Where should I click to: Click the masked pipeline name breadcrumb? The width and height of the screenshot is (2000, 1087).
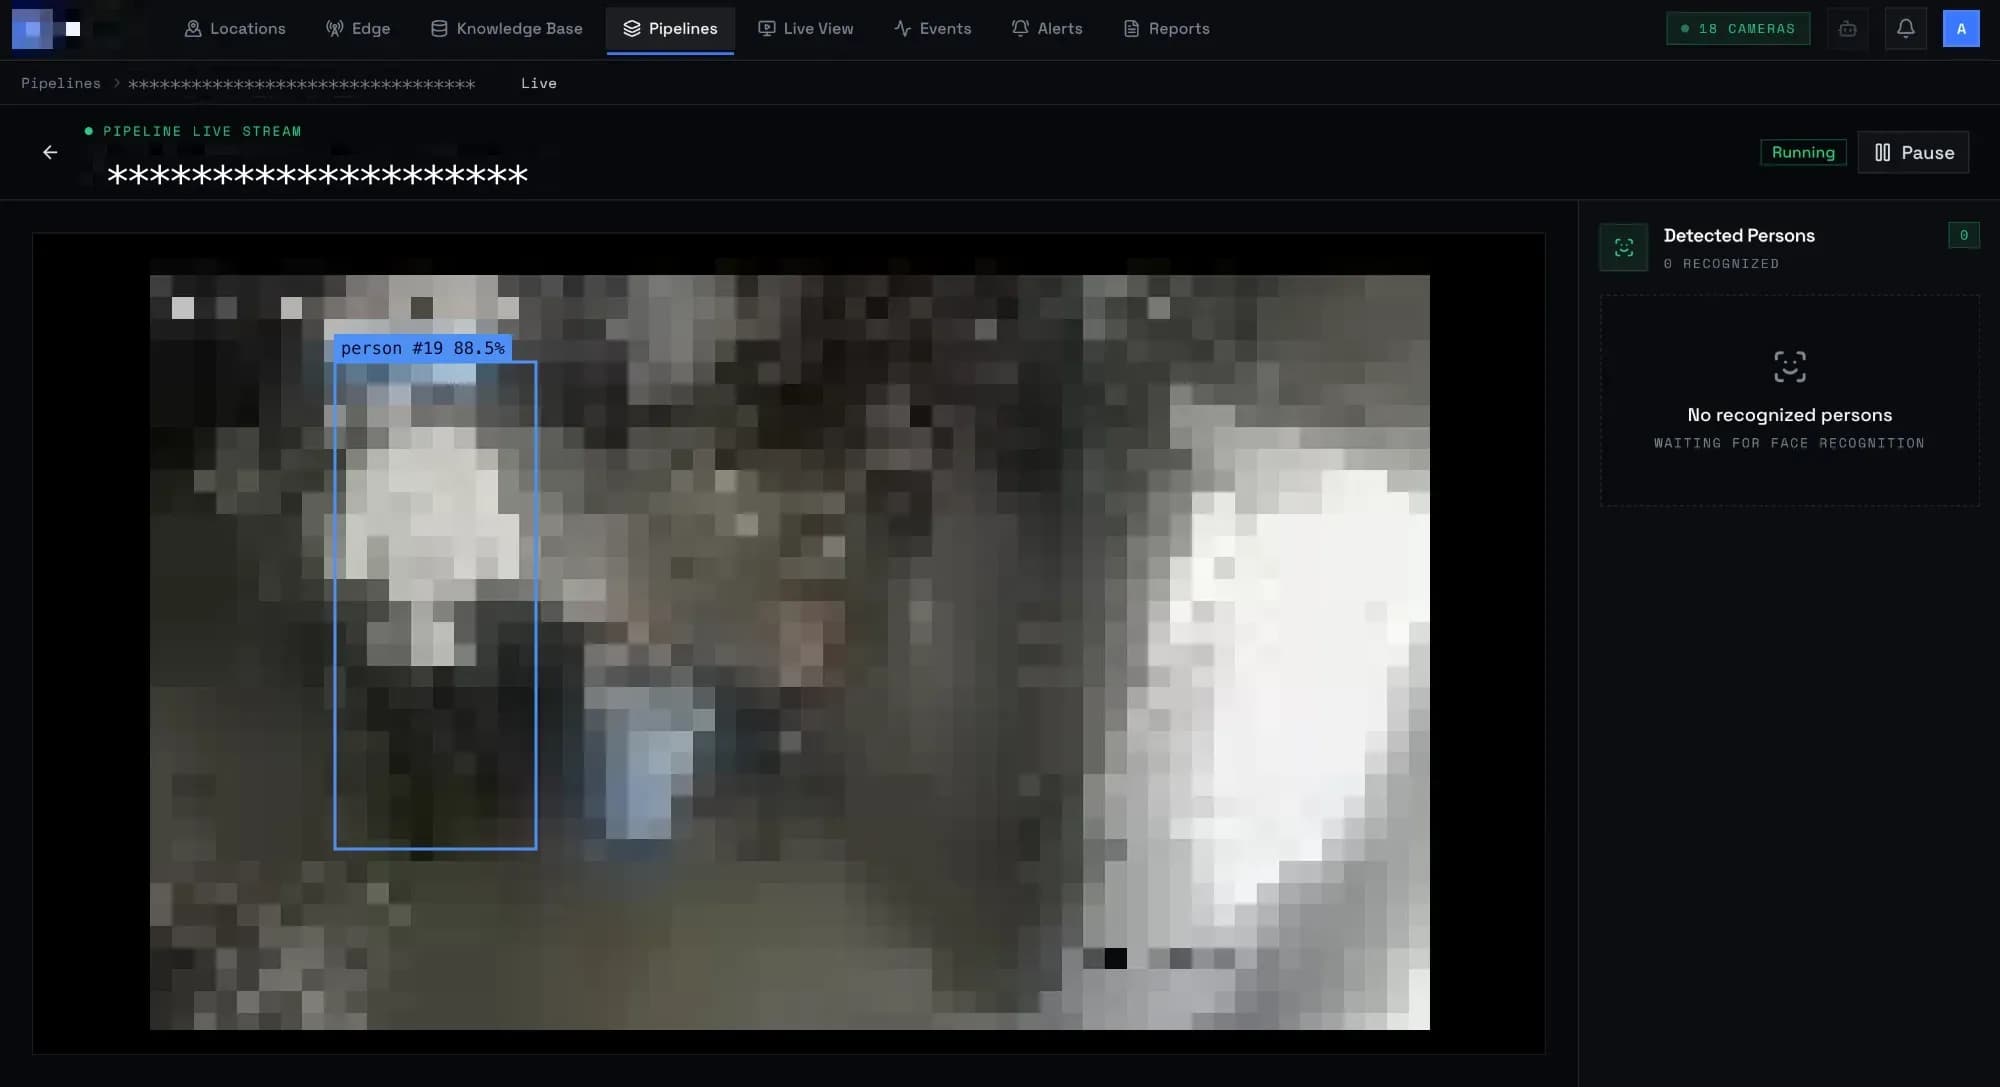pos(302,84)
